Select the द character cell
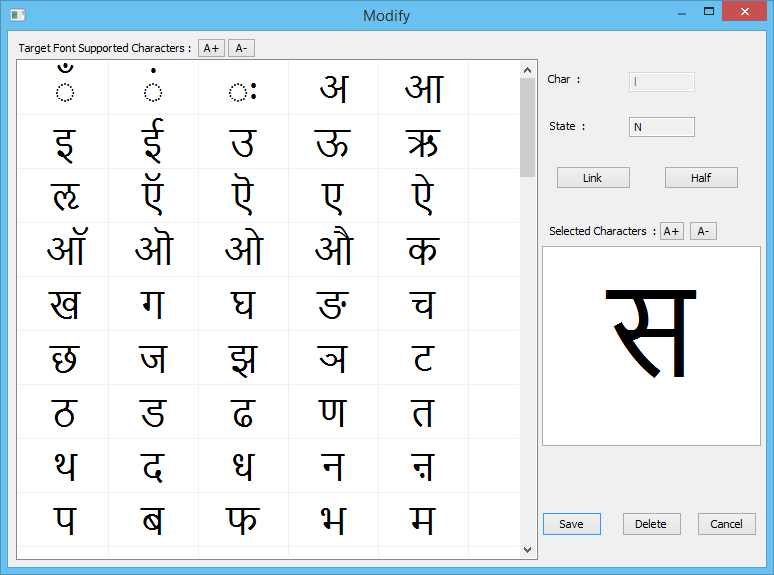This screenshot has width=774, height=575. tap(154, 465)
